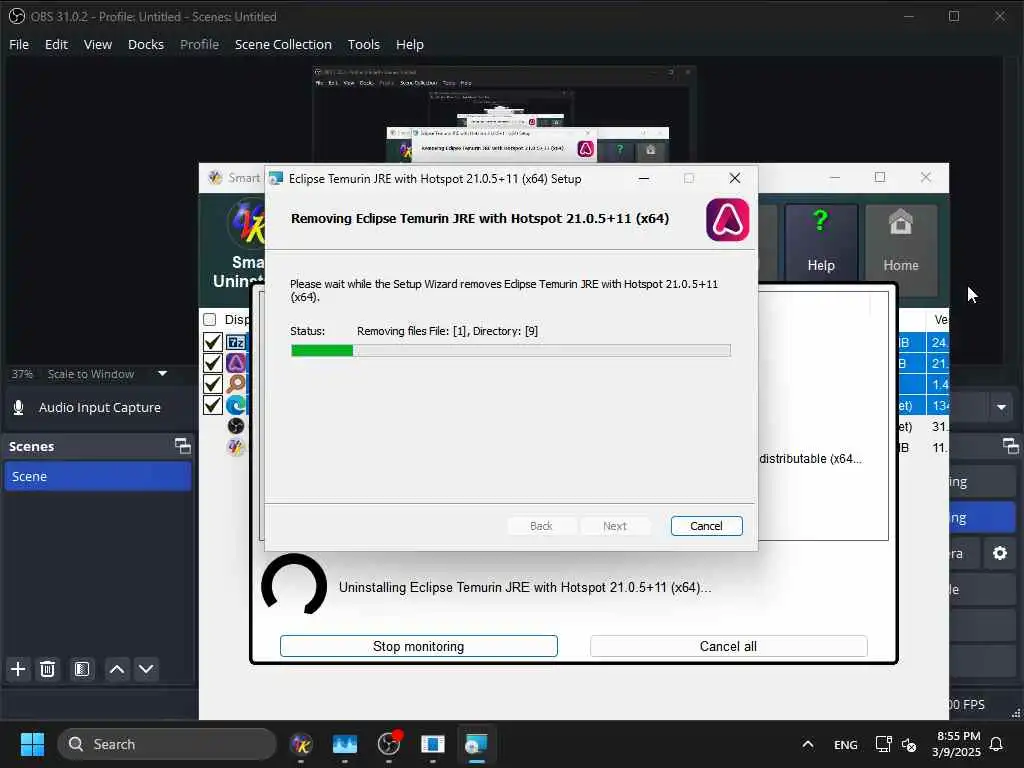Viewport: 1024px width, 768px height.
Task: Add a new scene with the plus icon
Action: (x=18, y=669)
